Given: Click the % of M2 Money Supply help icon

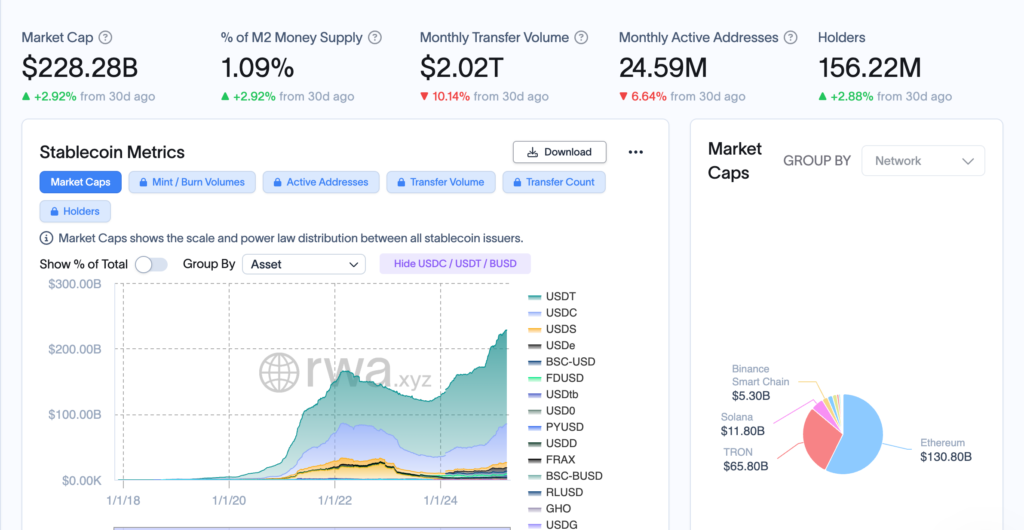Looking at the screenshot, I should pyautogui.click(x=375, y=38).
